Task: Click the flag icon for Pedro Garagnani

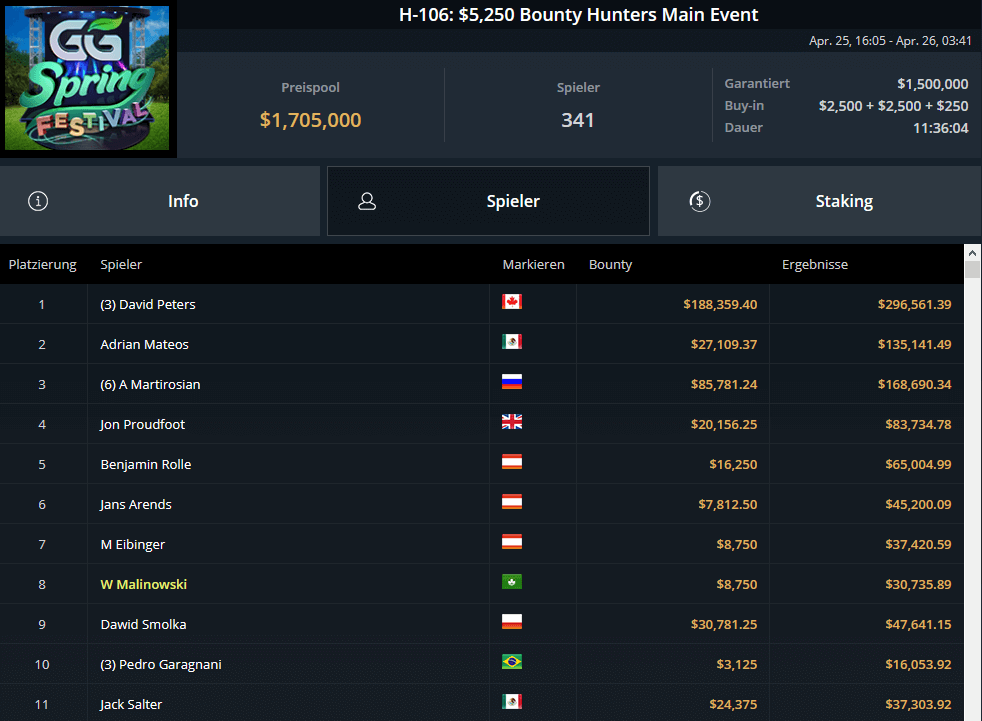Action: point(512,662)
